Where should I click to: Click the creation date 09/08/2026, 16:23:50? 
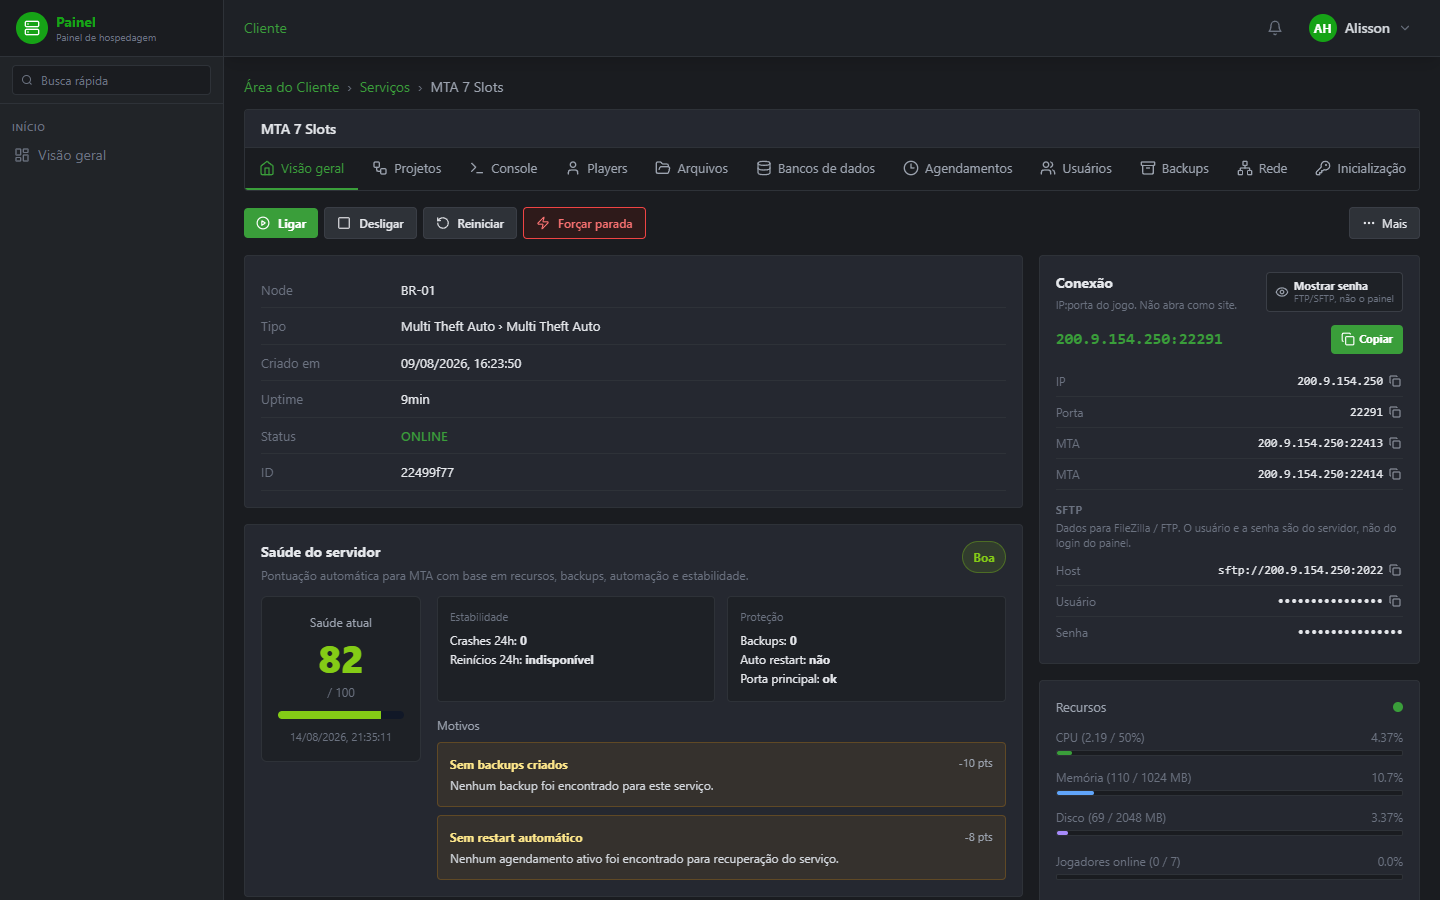click(461, 363)
